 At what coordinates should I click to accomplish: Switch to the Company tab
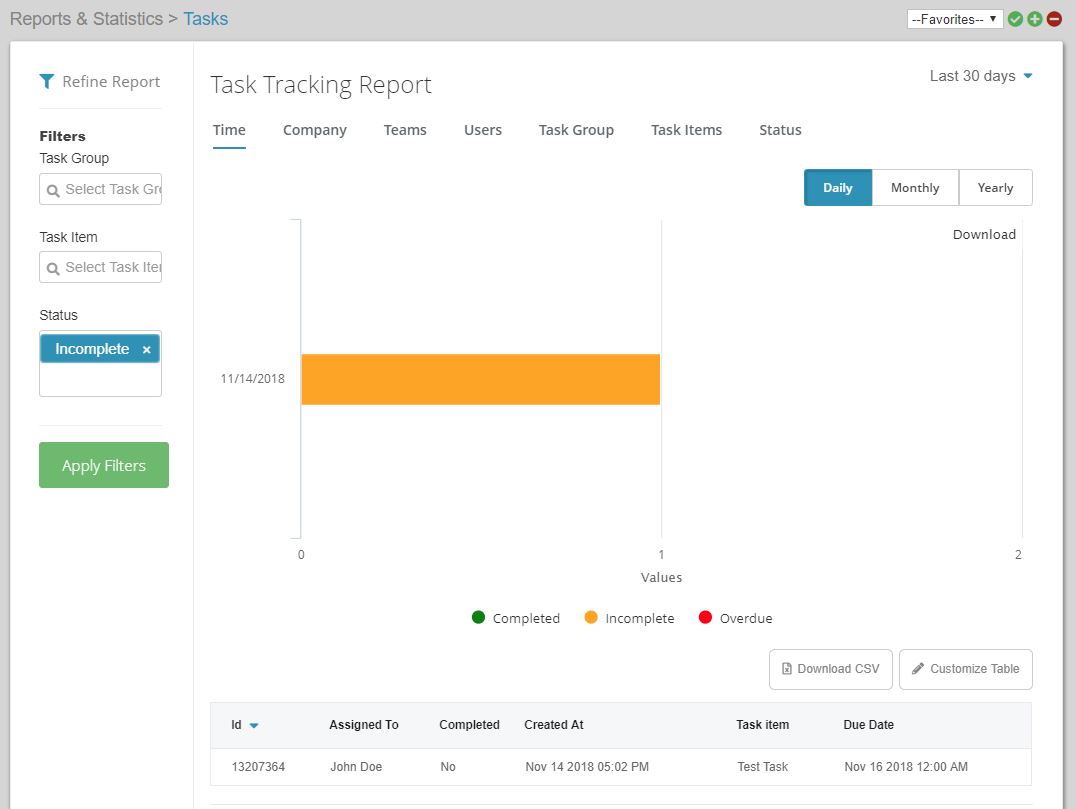(314, 130)
